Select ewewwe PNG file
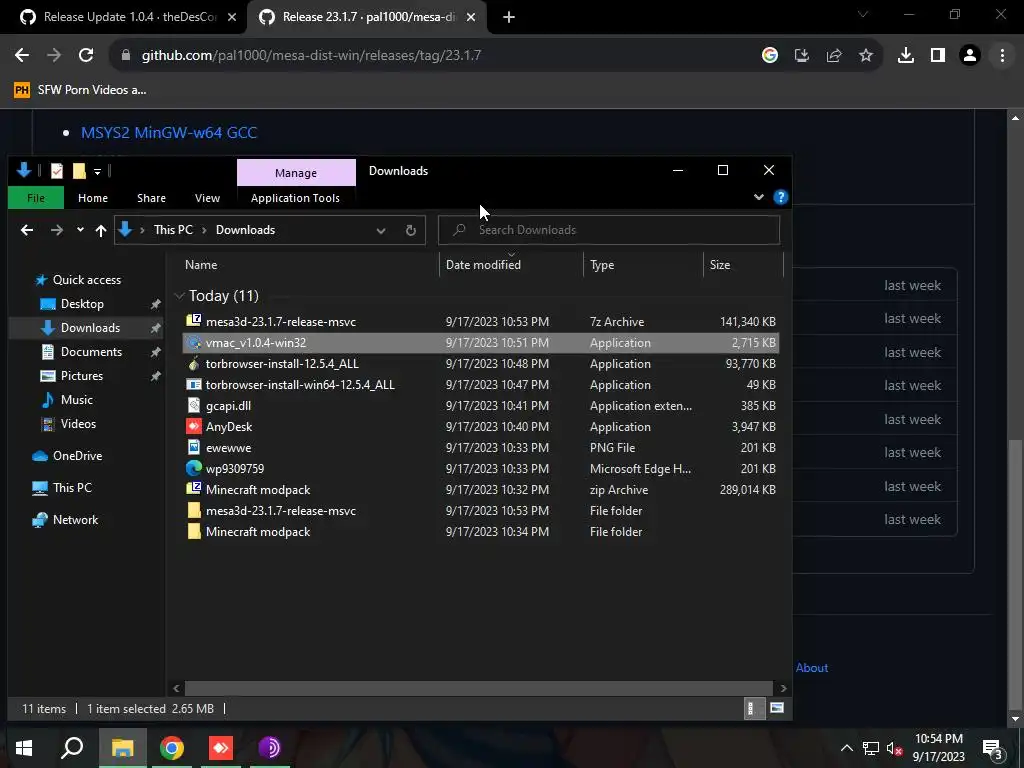Viewport: 1024px width, 768px height. [481, 447]
